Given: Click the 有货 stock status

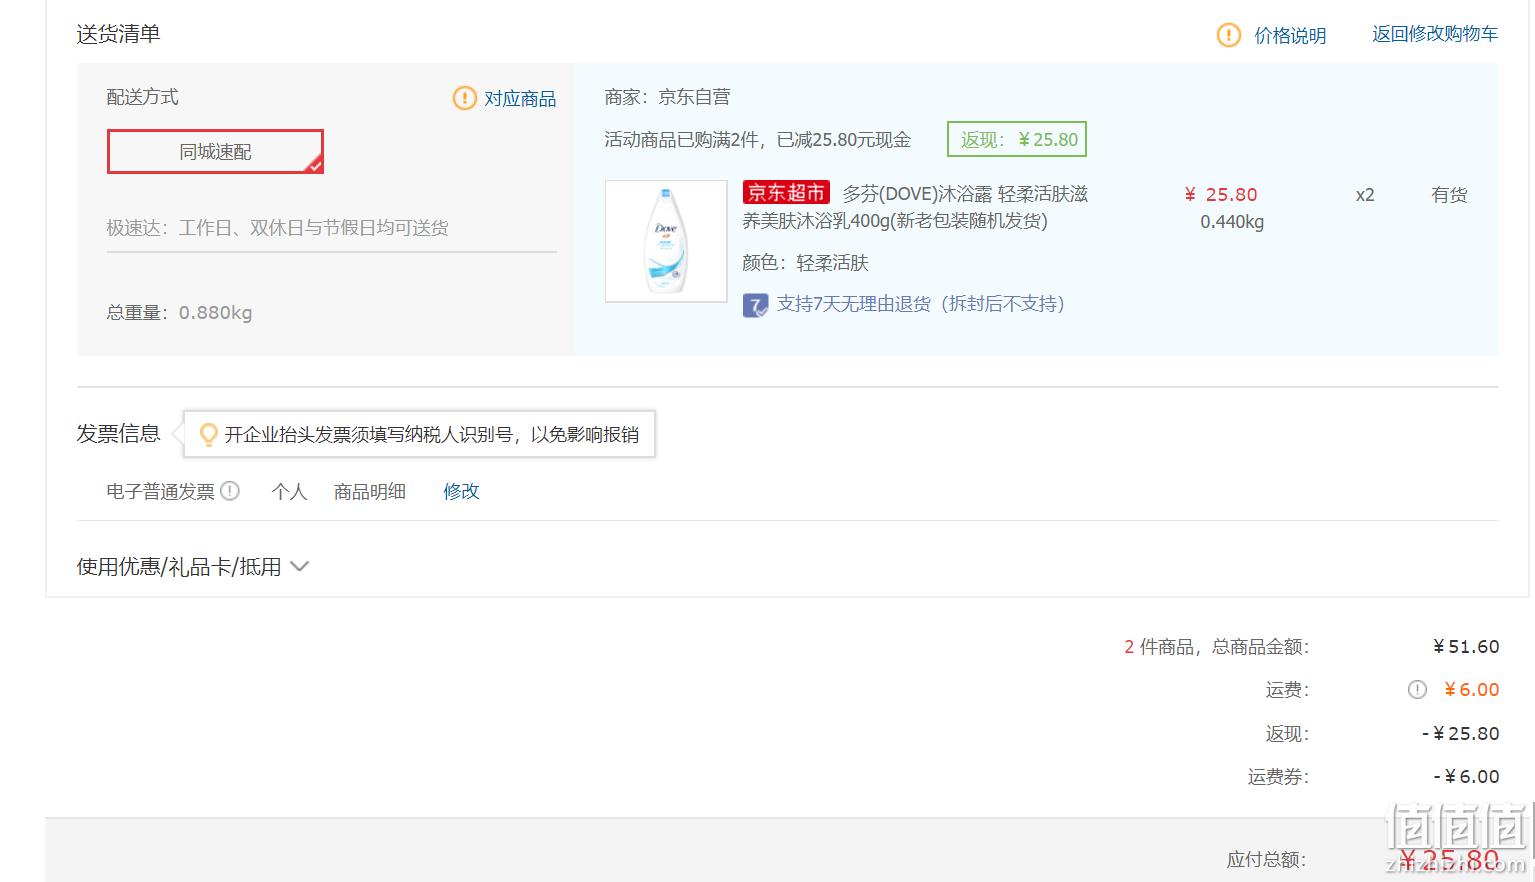Looking at the screenshot, I should click(1449, 195).
